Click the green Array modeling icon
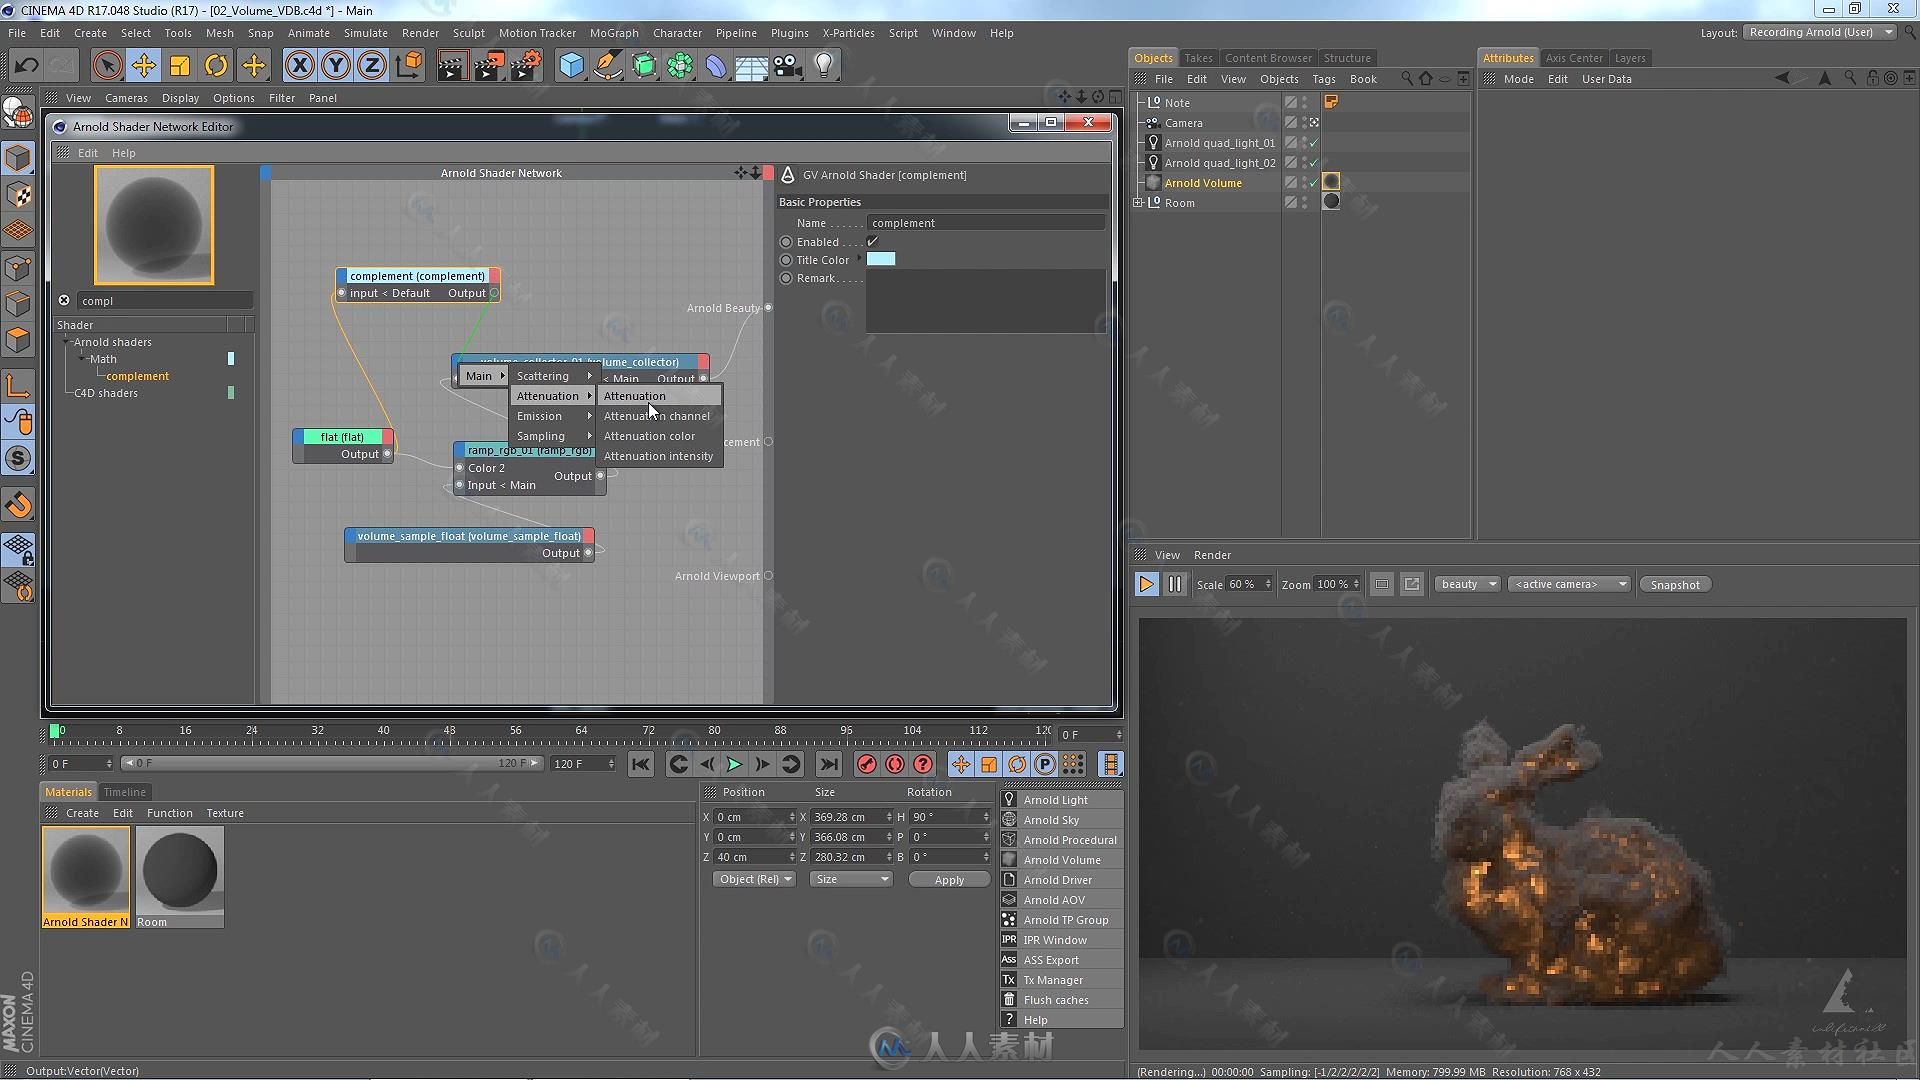This screenshot has height=1080, width=1920. point(680,66)
